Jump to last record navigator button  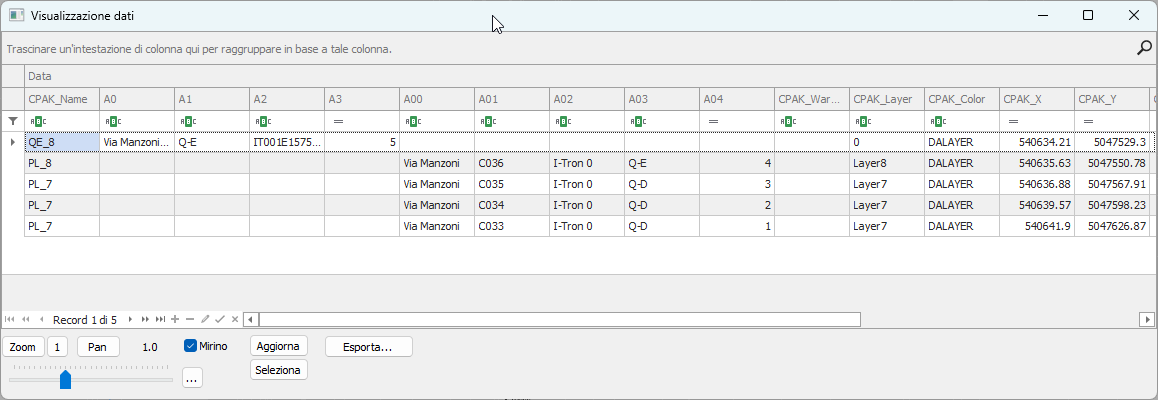[160, 320]
